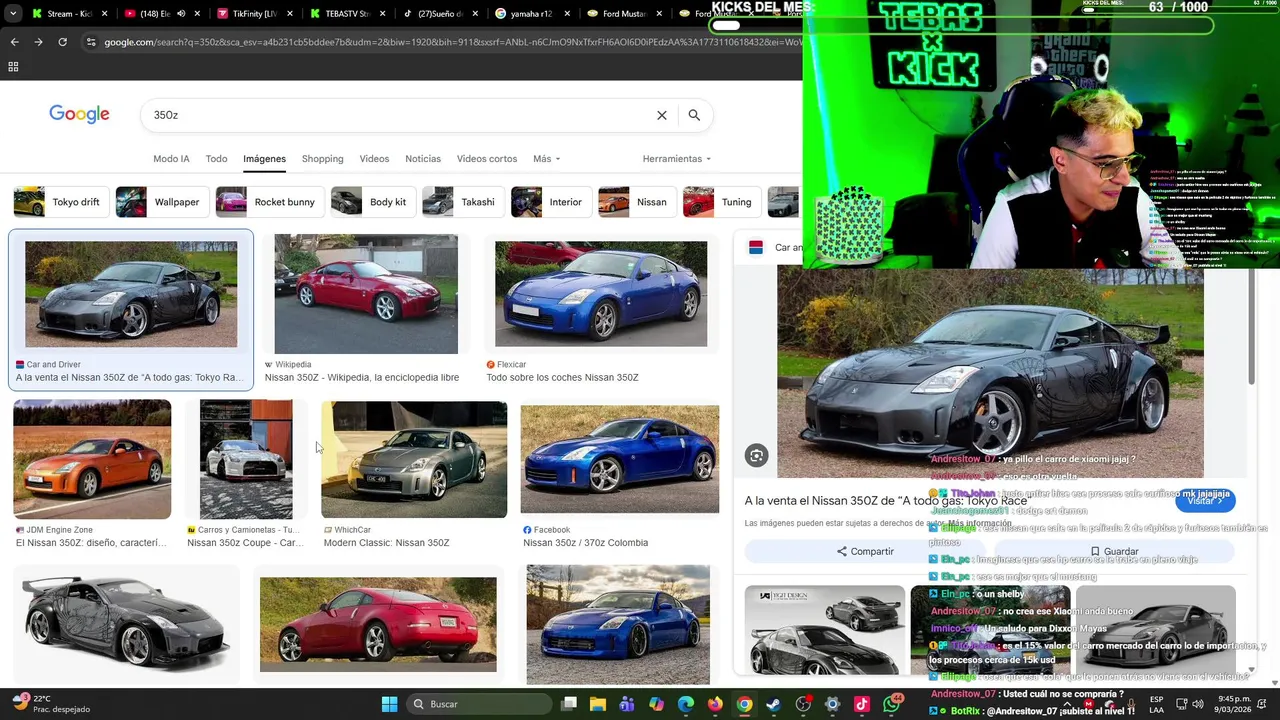Select the Shopping tab
The height and width of the screenshot is (720, 1280).
pyautogui.click(x=322, y=159)
